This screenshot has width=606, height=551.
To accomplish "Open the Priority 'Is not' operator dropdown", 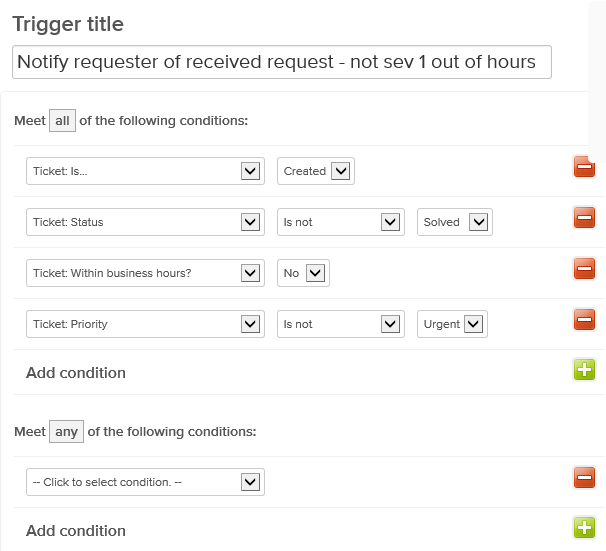I will pyautogui.click(x=340, y=324).
